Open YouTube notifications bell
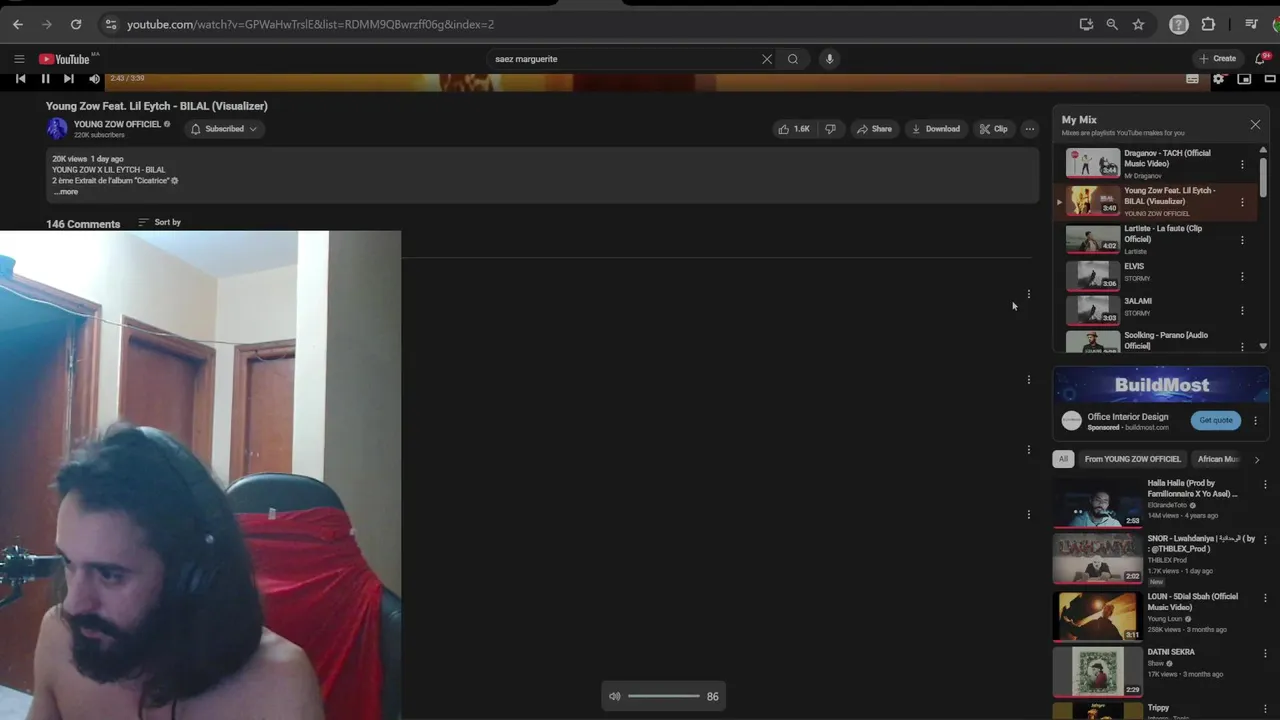 (1261, 59)
